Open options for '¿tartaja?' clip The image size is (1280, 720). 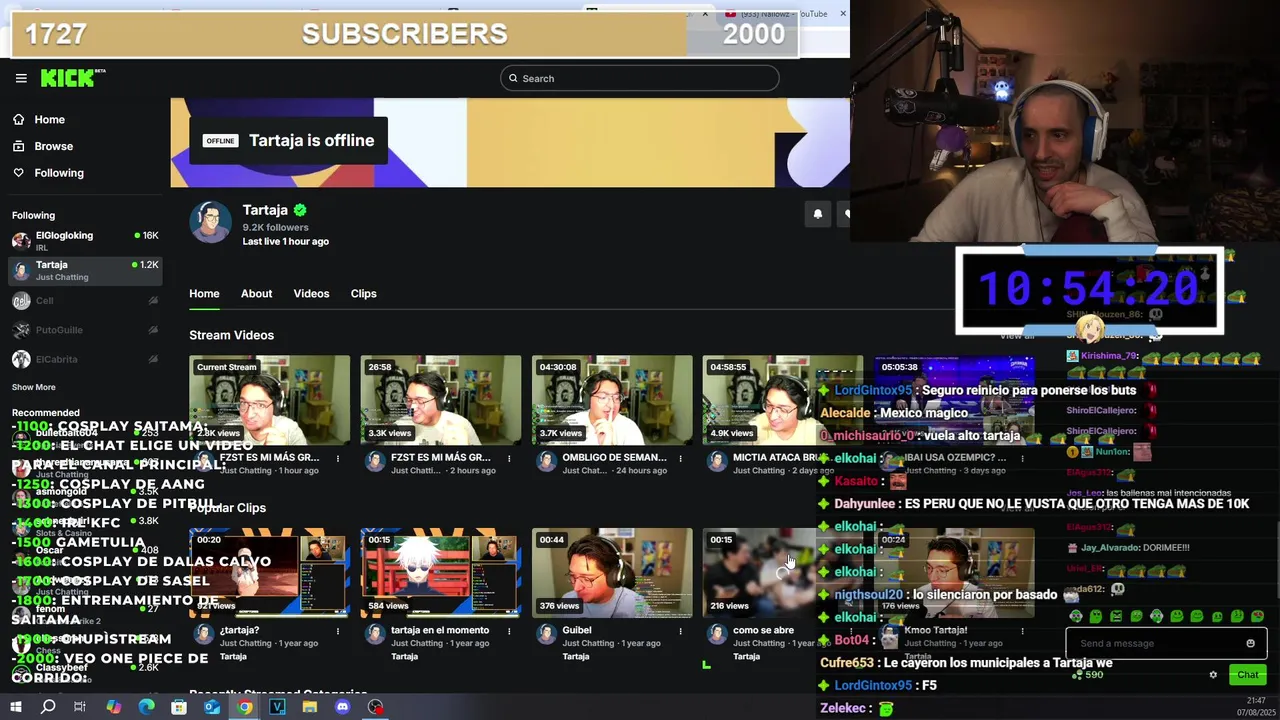coord(338,632)
